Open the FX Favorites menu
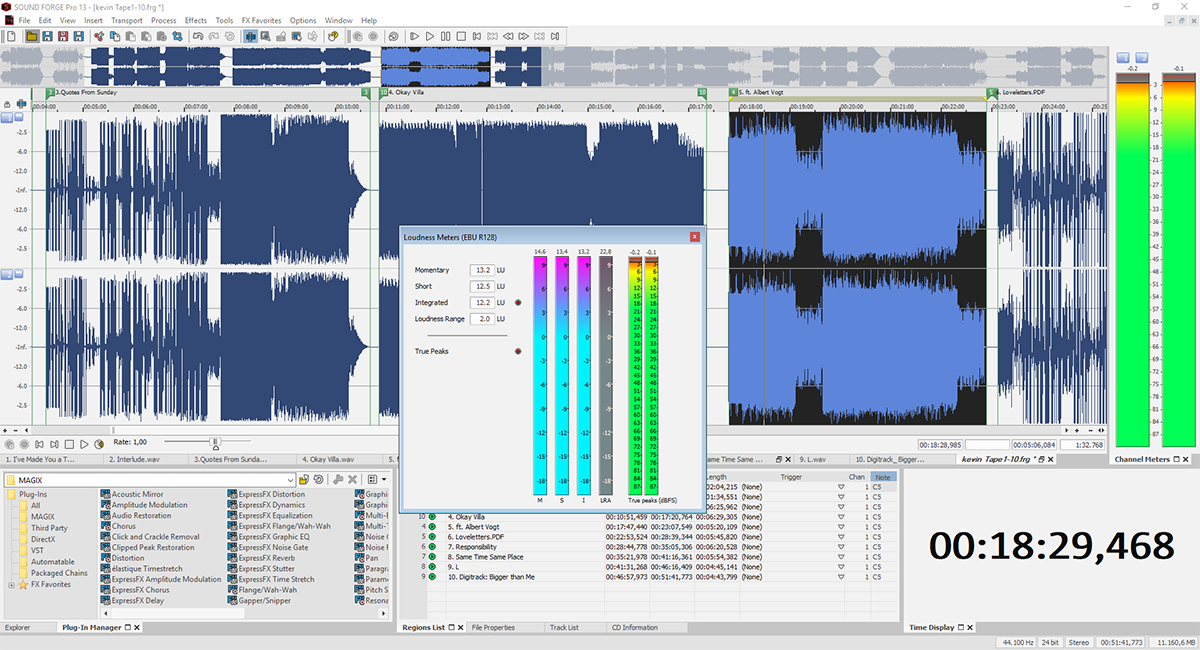Viewport: 1200px width, 650px height. click(261, 20)
